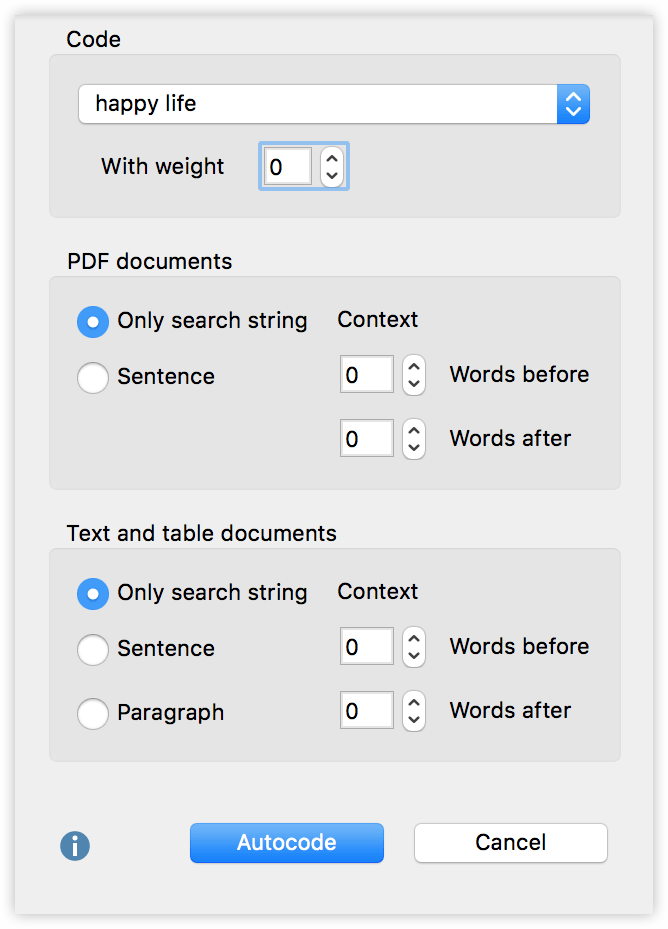
Task: Click PDF Words after input field
Action: (x=367, y=438)
